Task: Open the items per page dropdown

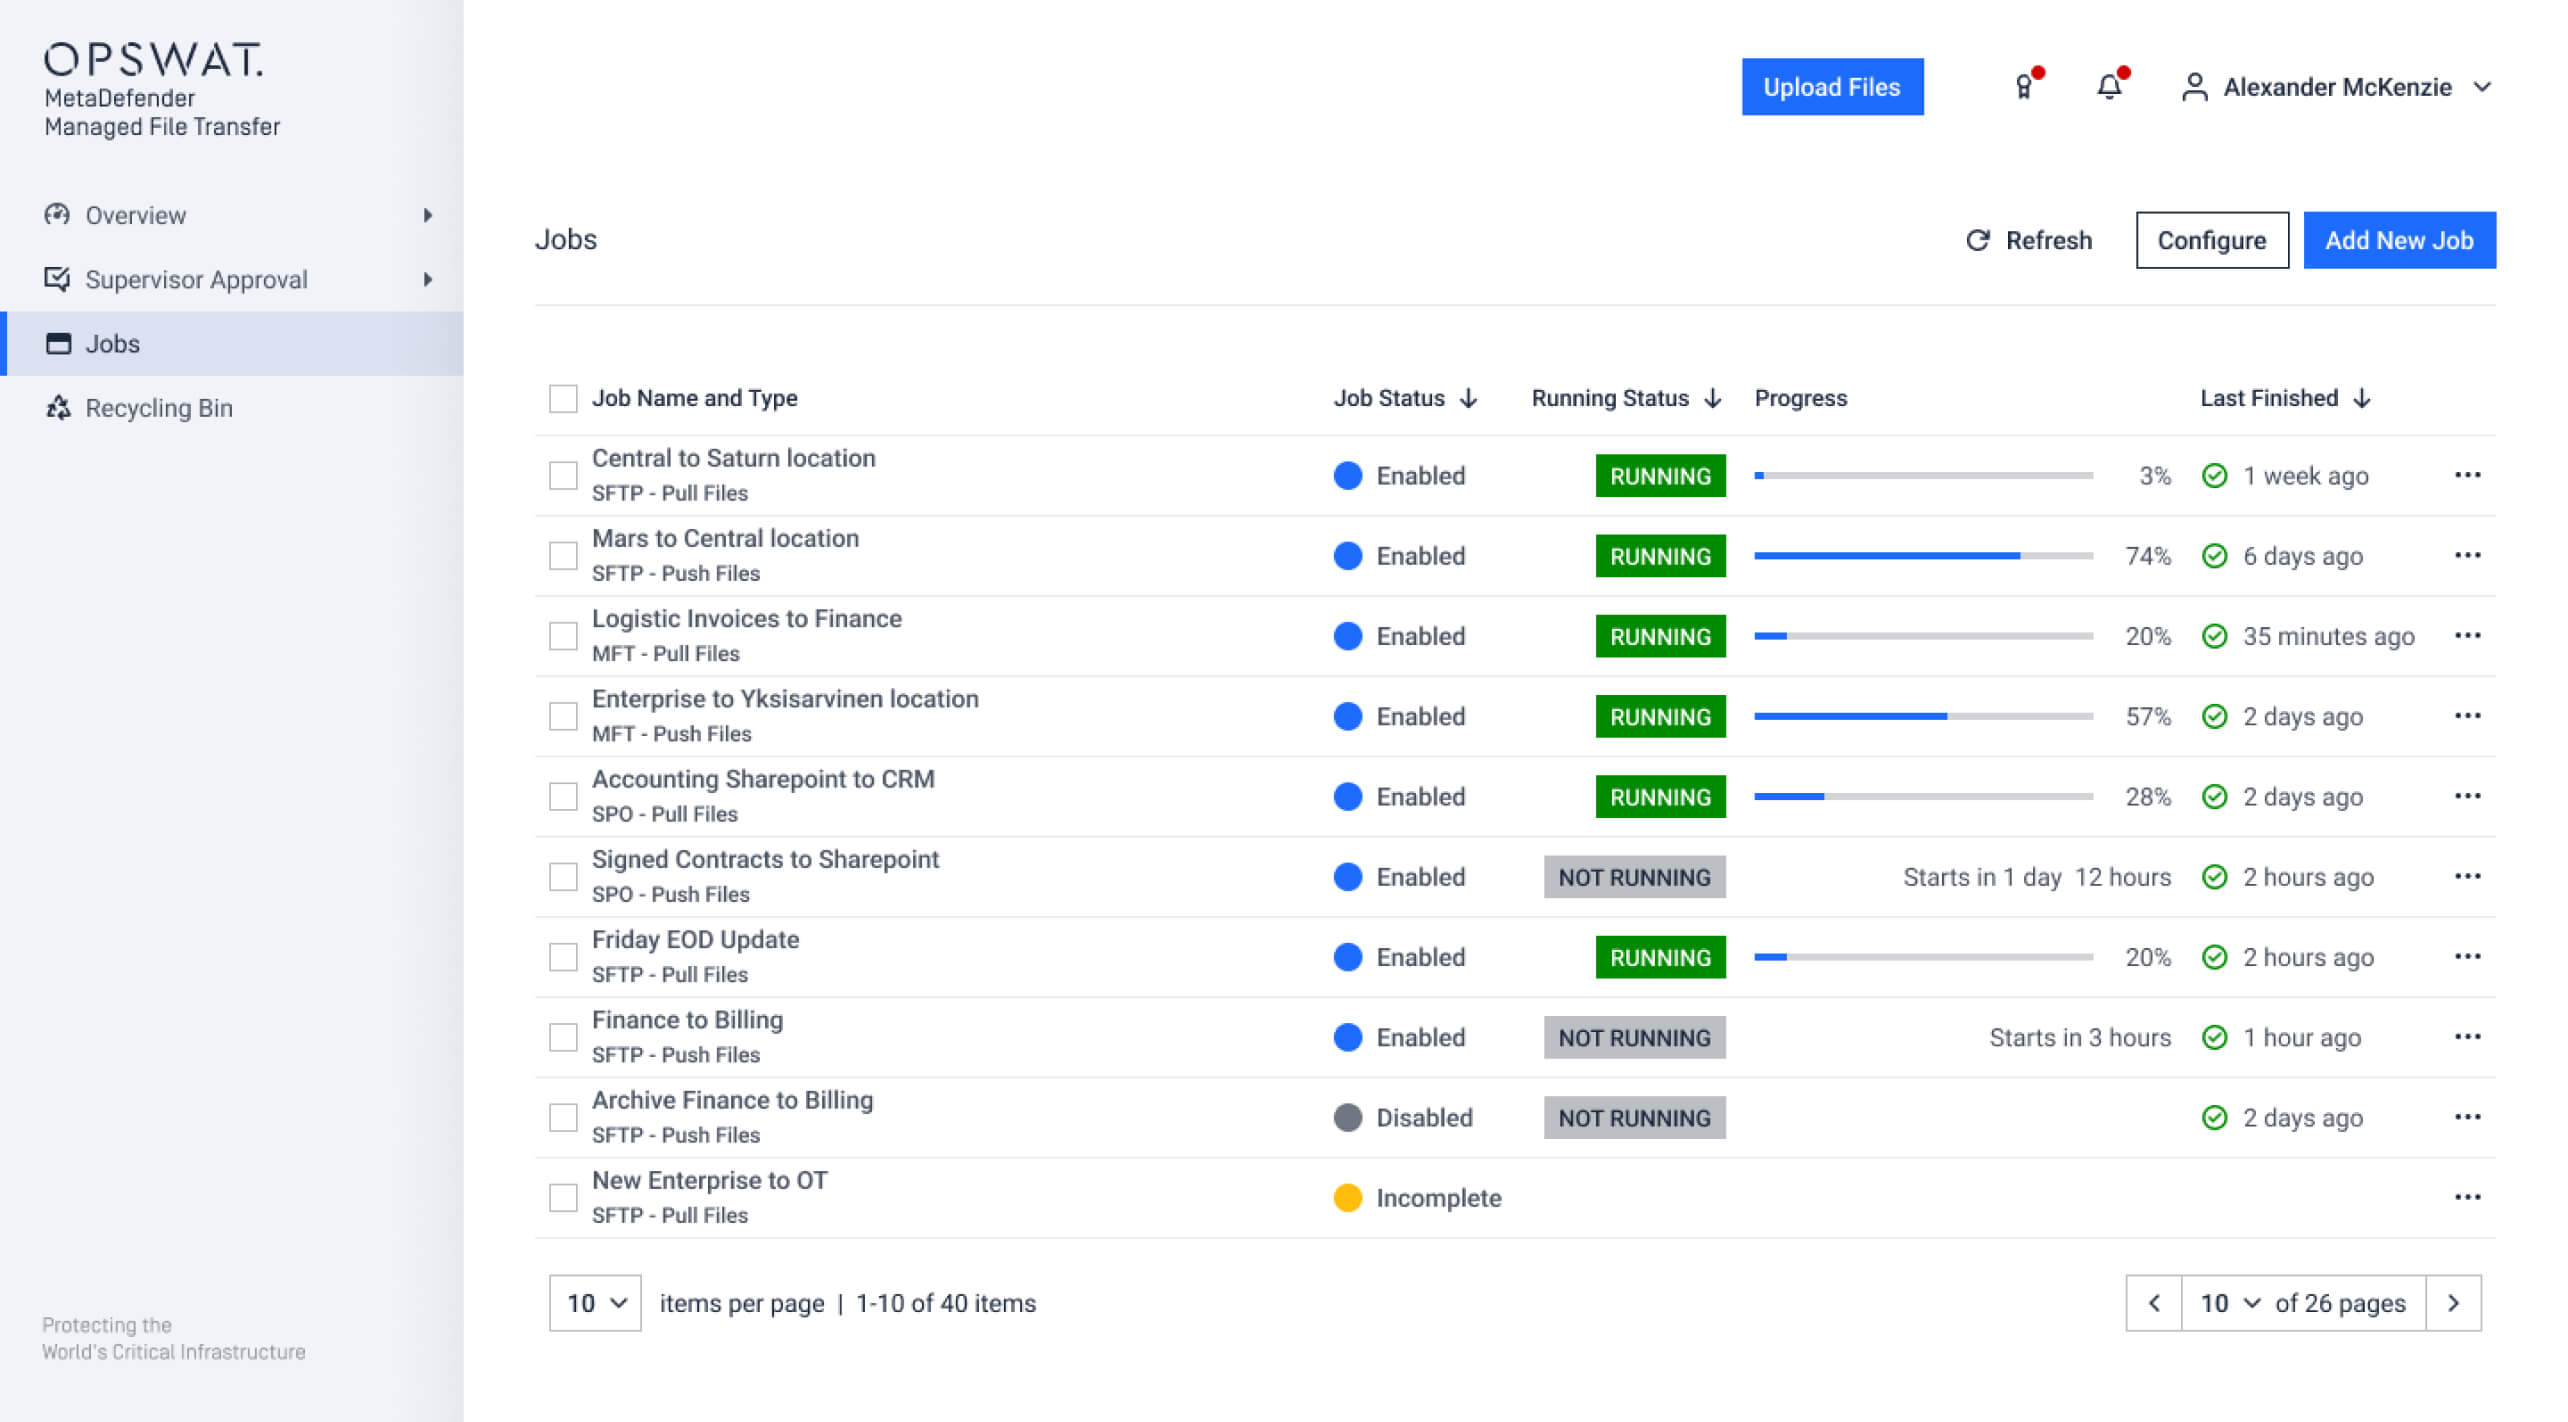Action: [x=594, y=1303]
